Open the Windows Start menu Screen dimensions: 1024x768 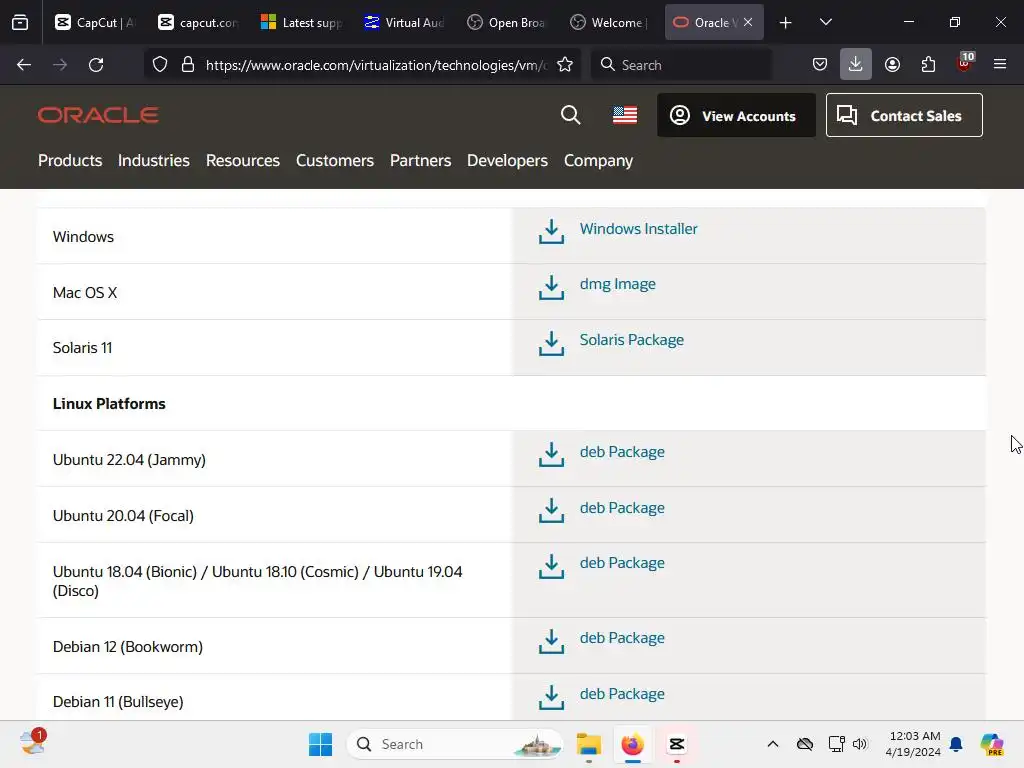[320, 744]
